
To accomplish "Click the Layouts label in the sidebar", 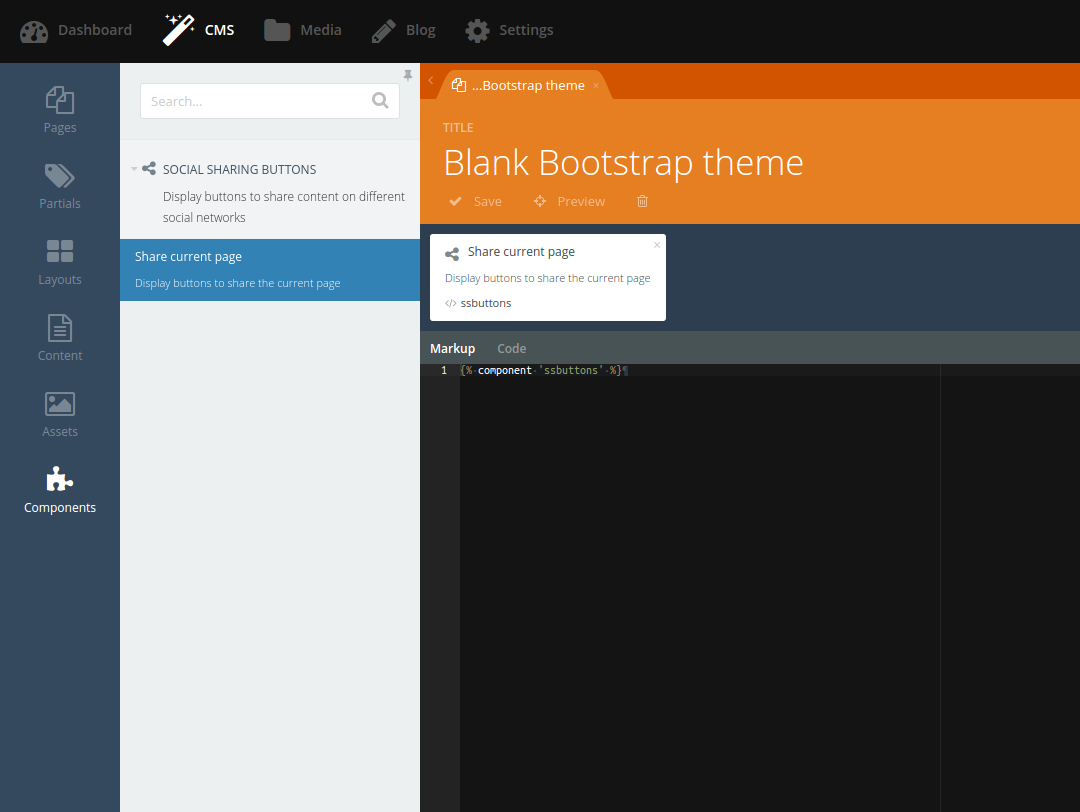I will coord(60,280).
